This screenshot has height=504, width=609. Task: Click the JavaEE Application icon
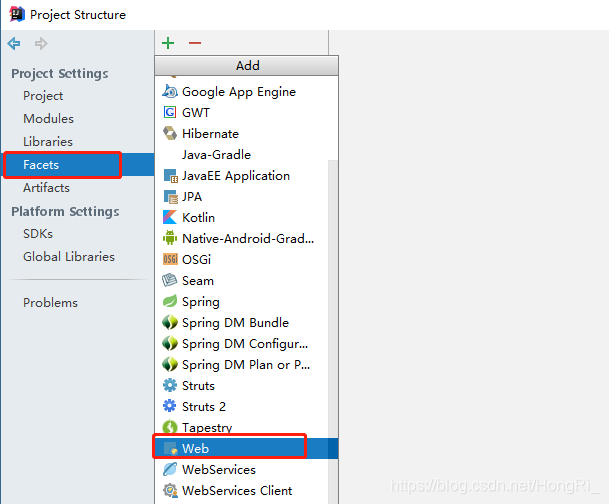[x=171, y=176]
